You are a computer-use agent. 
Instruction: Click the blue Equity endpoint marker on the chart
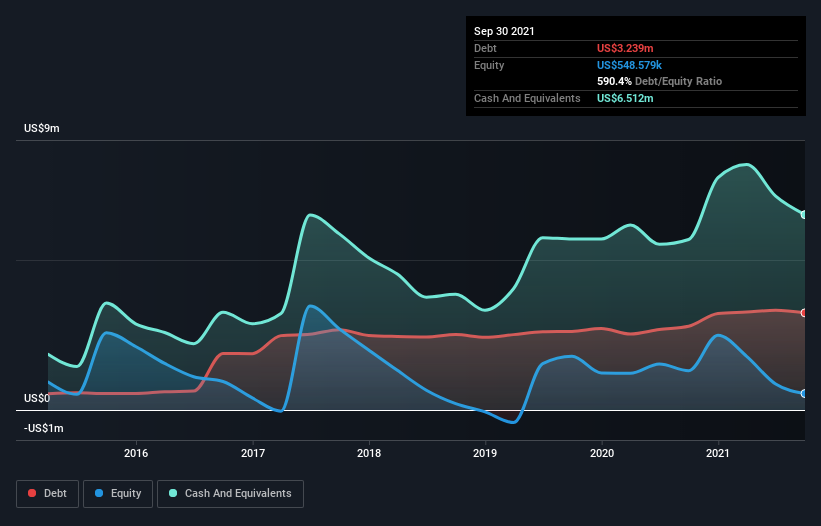[804, 394]
